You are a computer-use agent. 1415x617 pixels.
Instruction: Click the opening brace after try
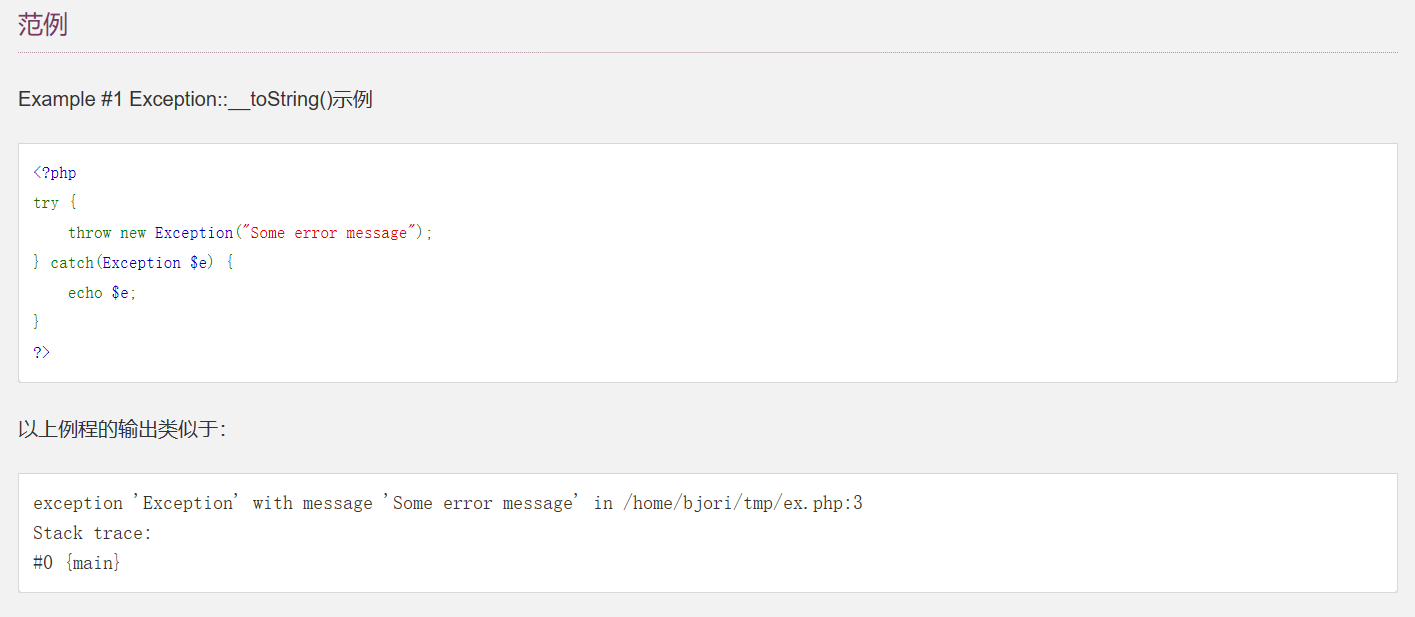(x=72, y=203)
